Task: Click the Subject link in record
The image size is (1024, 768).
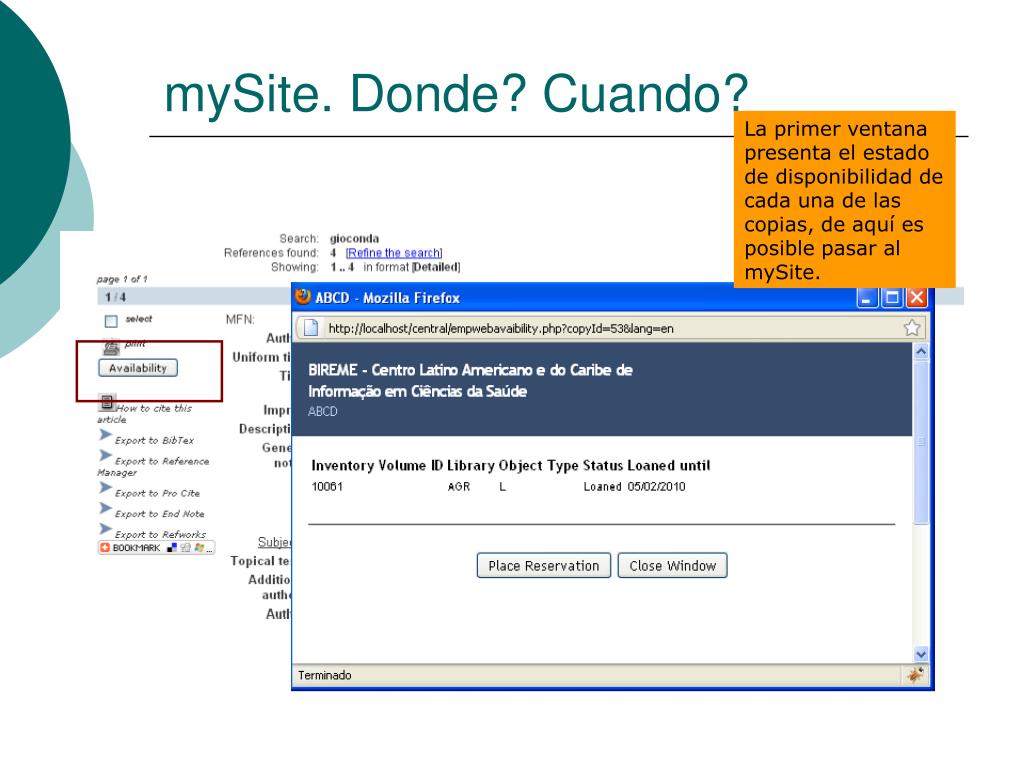Action: [274, 542]
